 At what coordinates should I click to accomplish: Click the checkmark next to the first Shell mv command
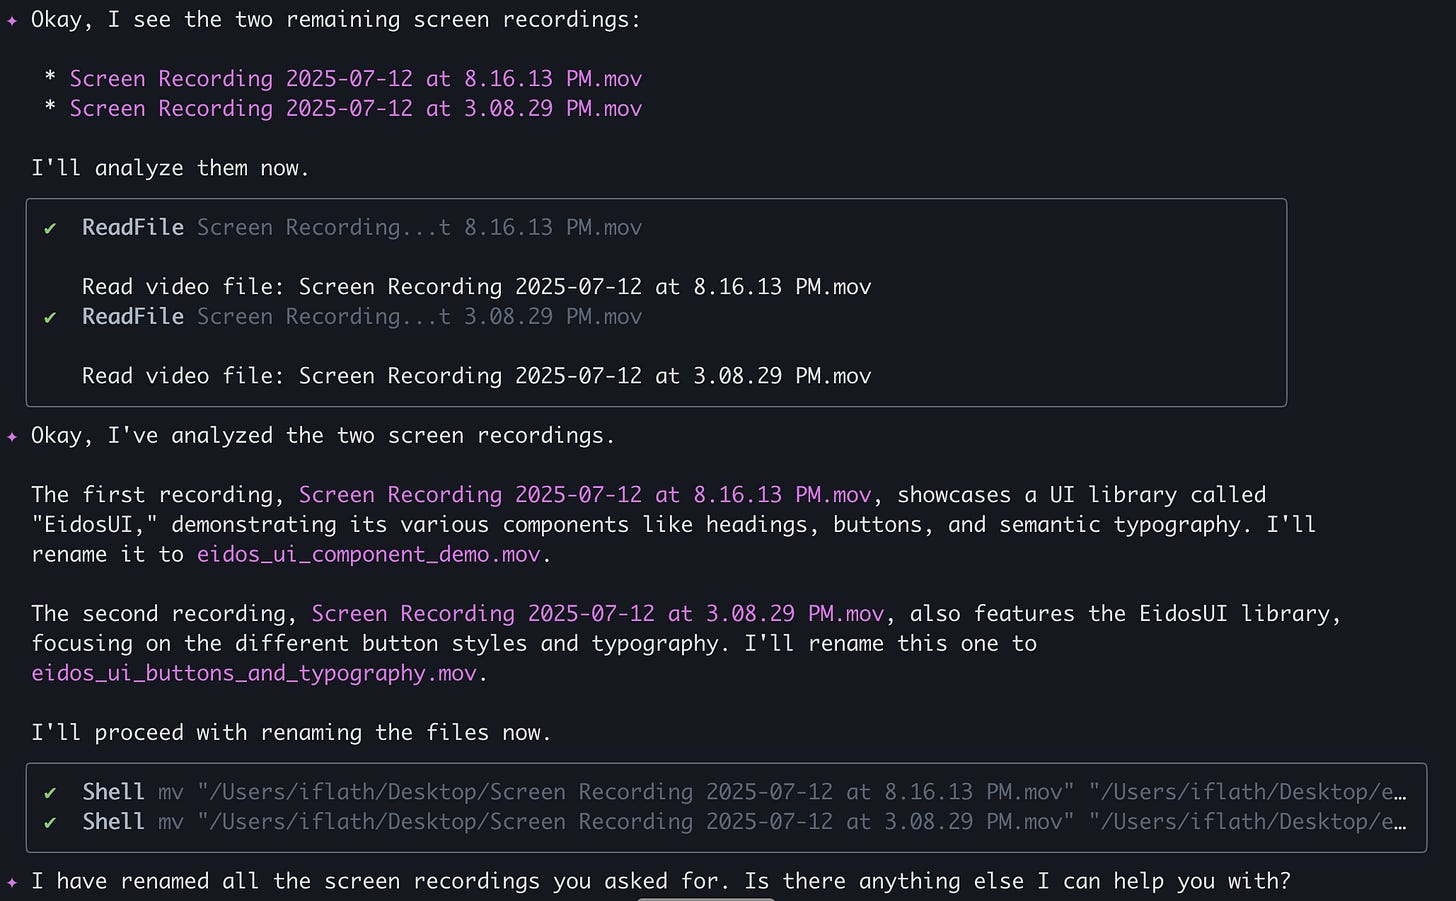(50, 791)
